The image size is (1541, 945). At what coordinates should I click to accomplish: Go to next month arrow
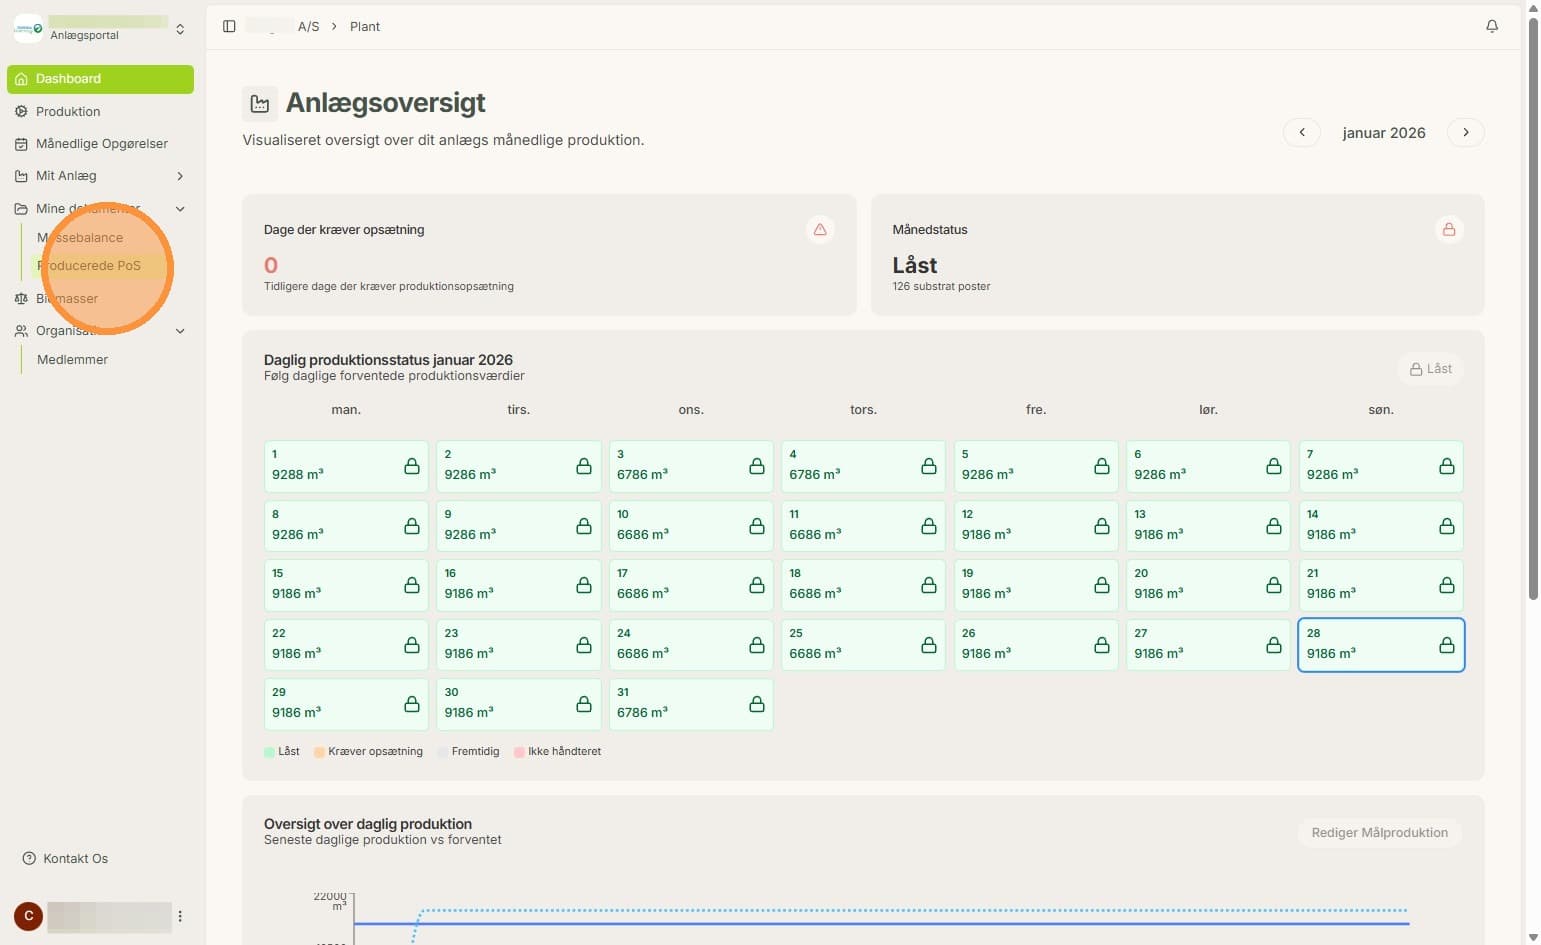pyautogui.click(x=1466, y=133)
